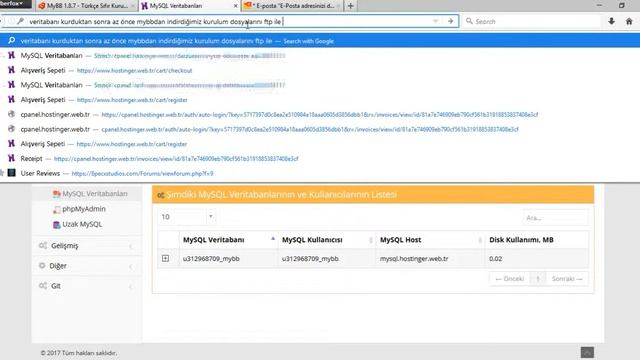Click the Git gears icon
The height and width of the screenshot is (360, 640).
43,285
